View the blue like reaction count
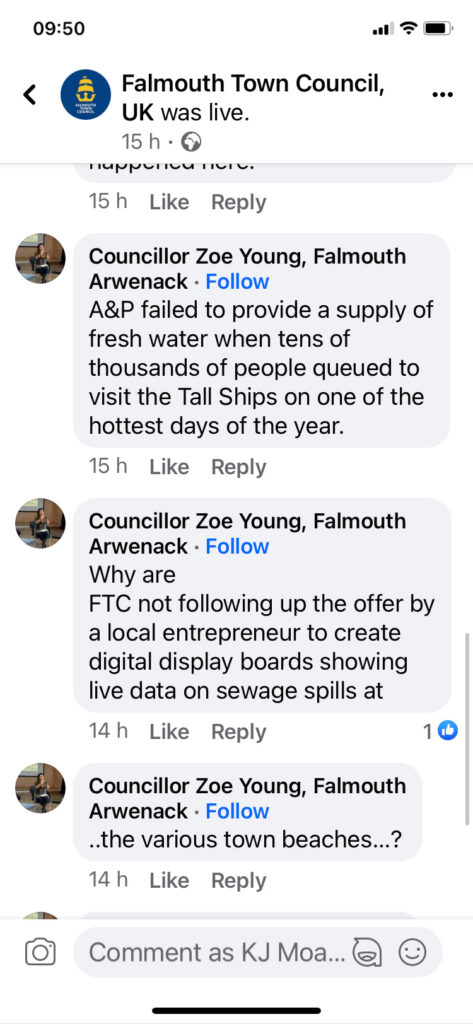The width and height of the screenshot is (473, 1024). [440, 731]
